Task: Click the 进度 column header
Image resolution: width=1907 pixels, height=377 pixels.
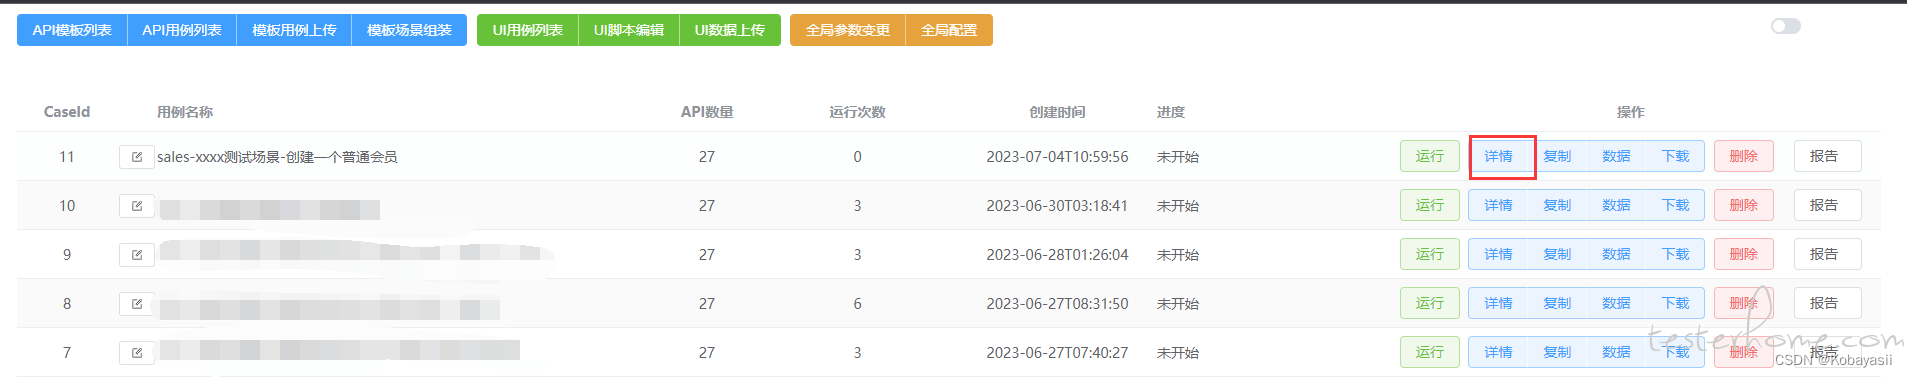Action: click(1171, 112)
